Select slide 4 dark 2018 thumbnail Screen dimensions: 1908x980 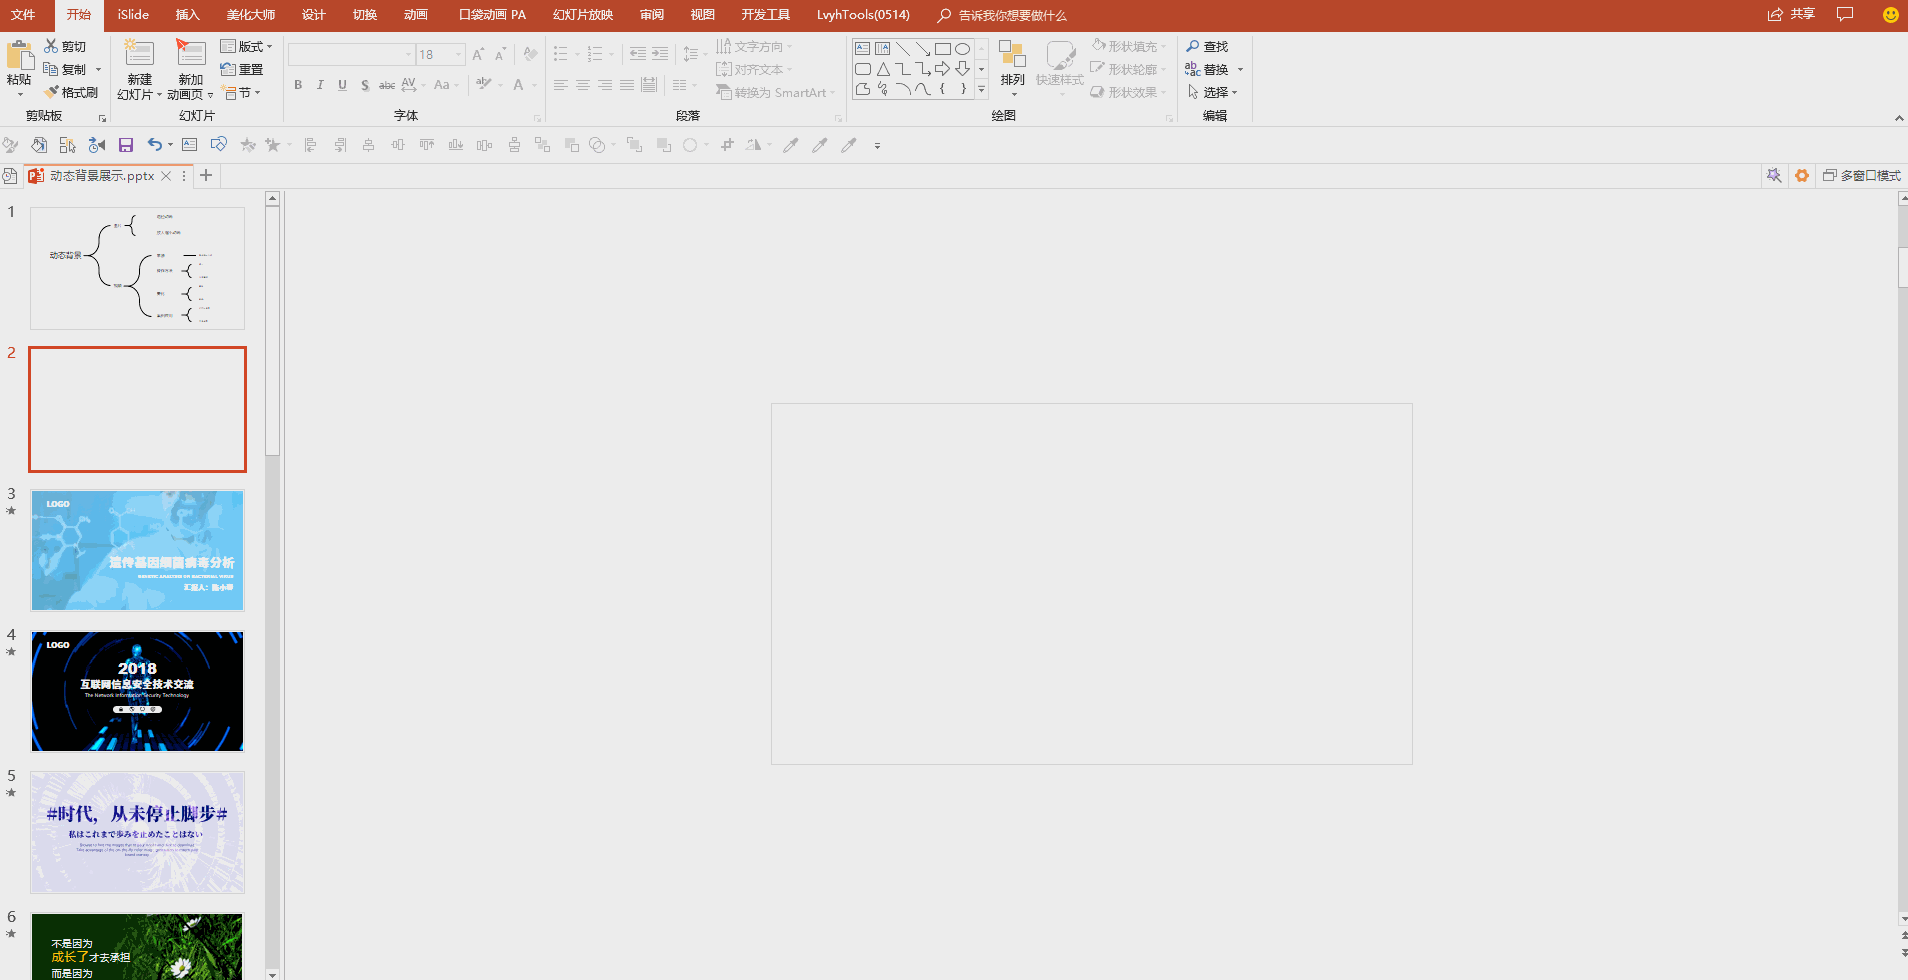tap(138, 691)
